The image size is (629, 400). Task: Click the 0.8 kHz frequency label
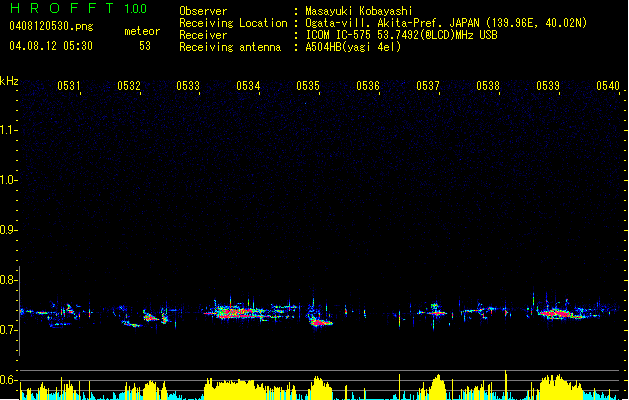pos(8,280)
